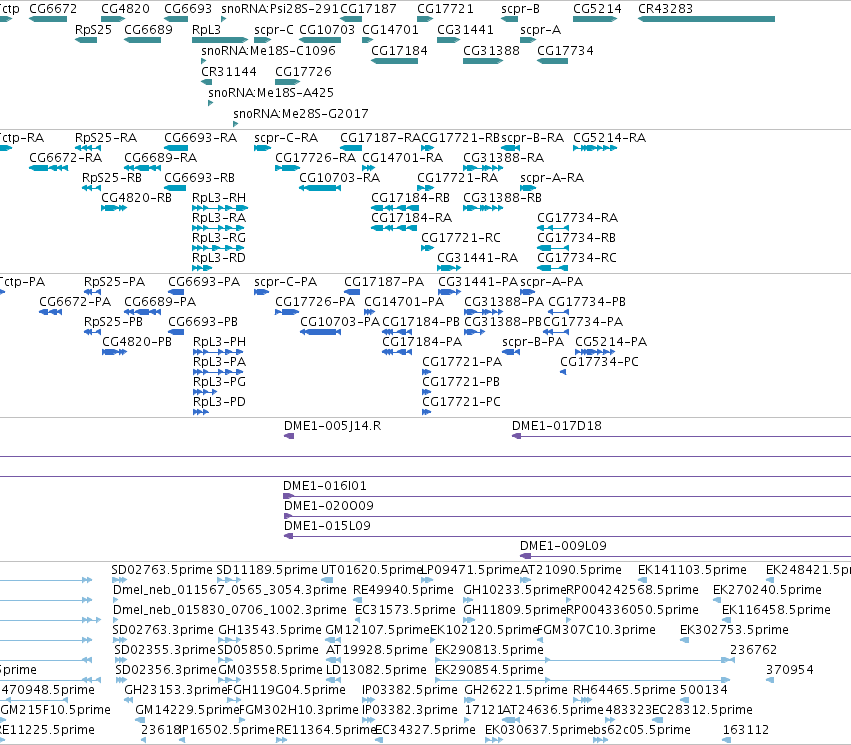Select the DME1-017D18 clone

[681, 436]
